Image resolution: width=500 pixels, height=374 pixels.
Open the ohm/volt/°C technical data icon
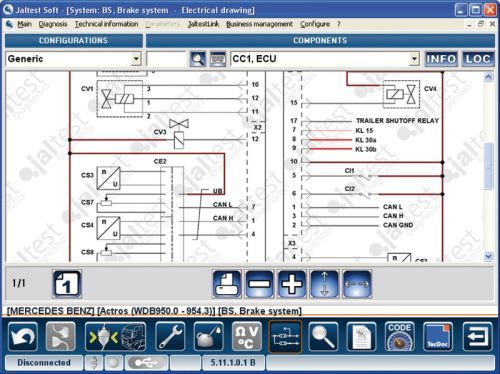pos(247,336)
